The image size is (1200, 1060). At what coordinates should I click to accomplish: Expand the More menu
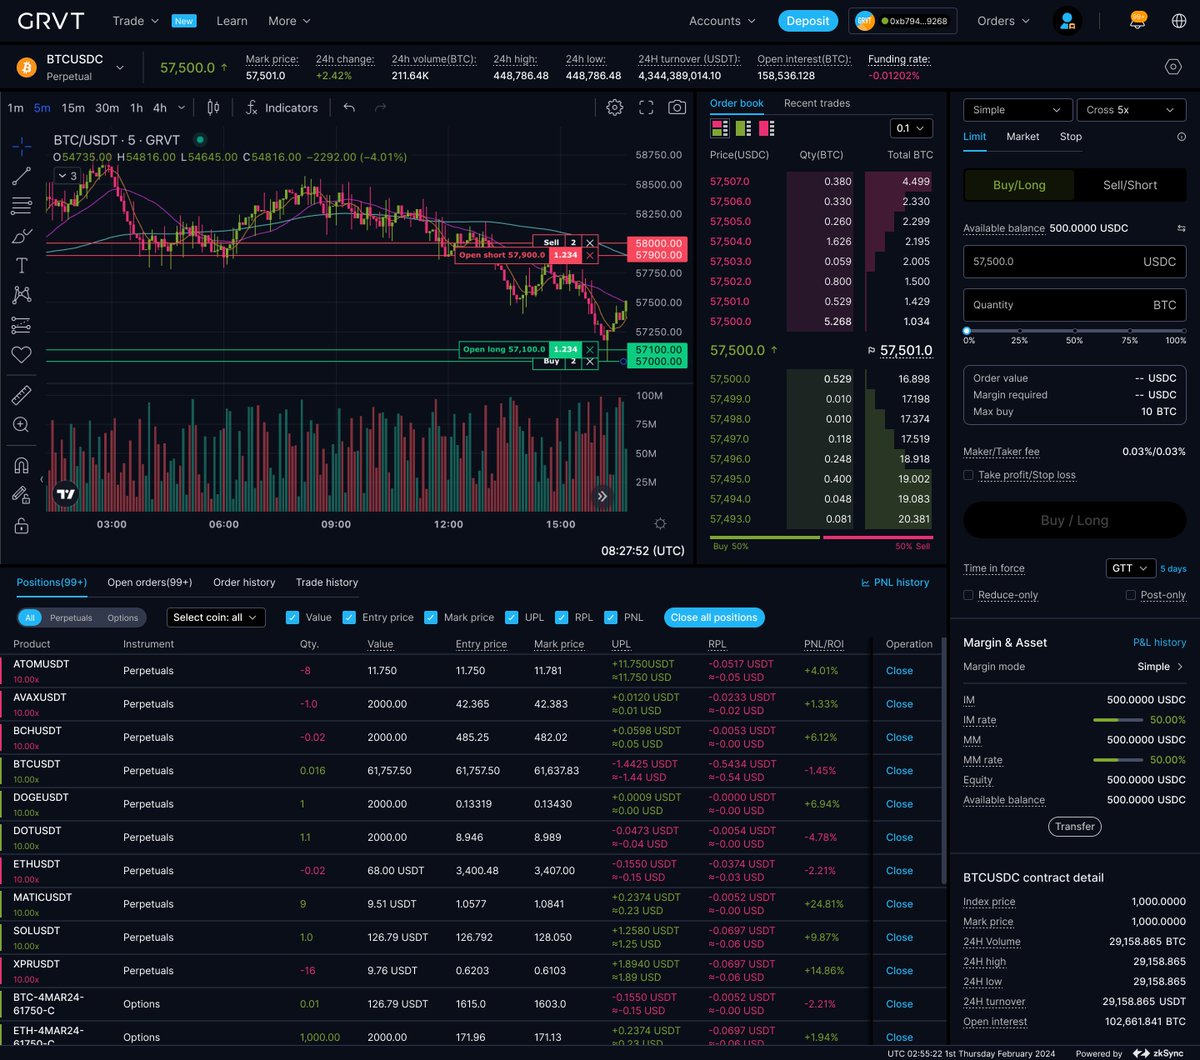(x=289, y=21)
